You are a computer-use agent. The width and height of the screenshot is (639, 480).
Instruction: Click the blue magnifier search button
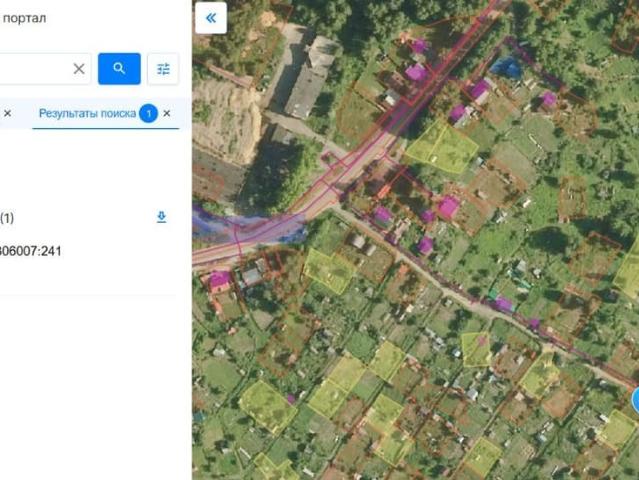coord(119,68)
